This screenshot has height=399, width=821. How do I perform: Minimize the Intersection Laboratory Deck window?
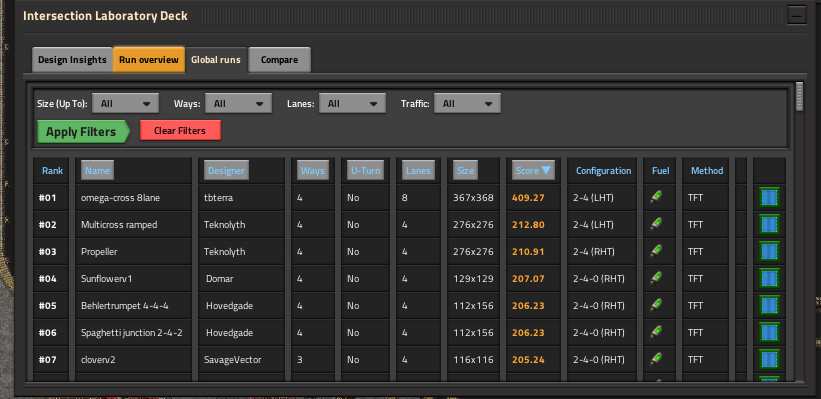point(797,16)
